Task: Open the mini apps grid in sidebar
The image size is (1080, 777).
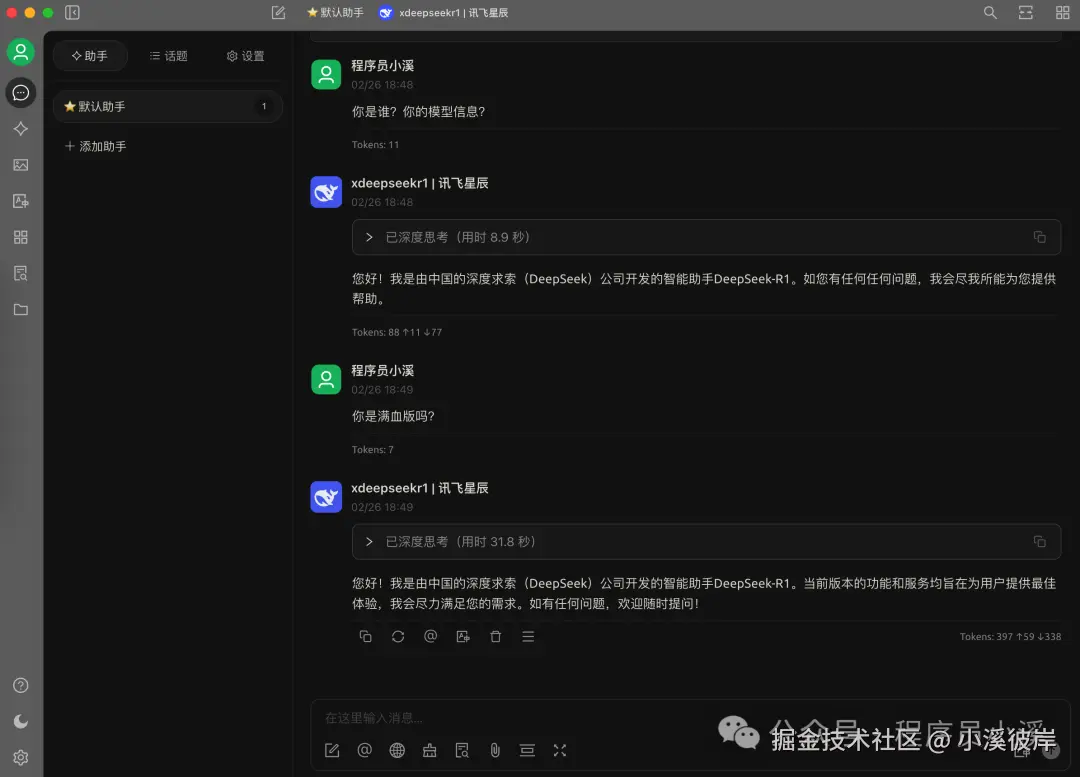Action: click(21, 238)
